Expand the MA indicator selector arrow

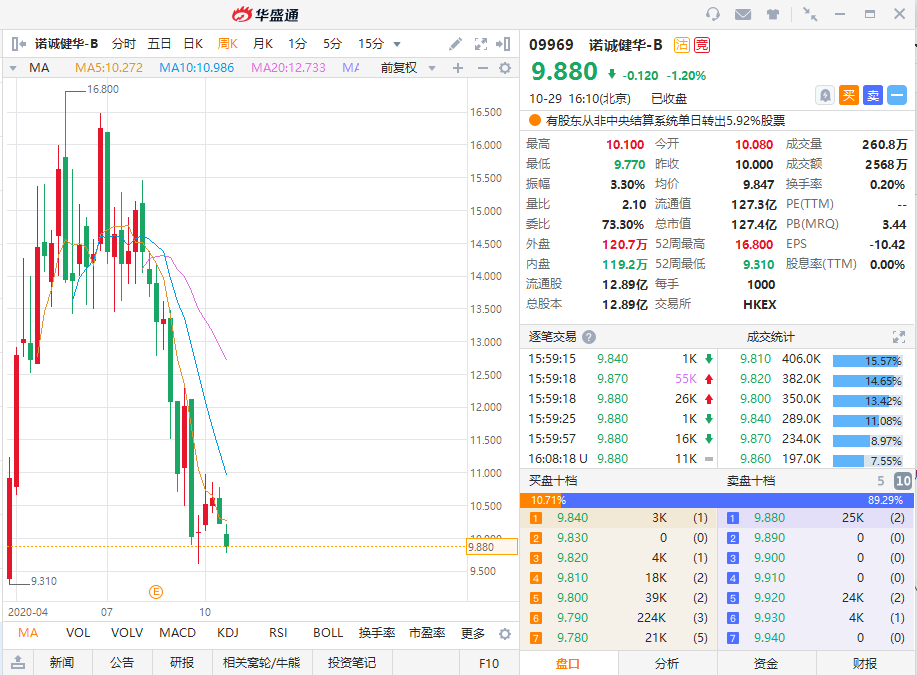pos(13,68)
